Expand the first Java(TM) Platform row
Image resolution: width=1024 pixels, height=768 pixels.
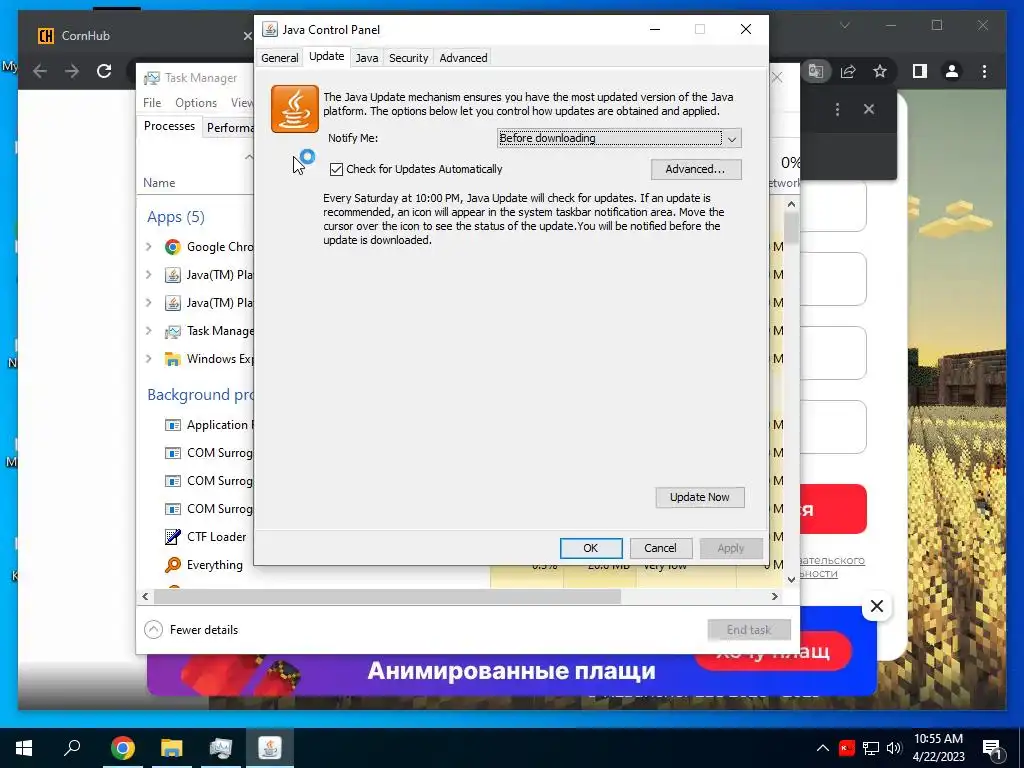coord(148,275)
